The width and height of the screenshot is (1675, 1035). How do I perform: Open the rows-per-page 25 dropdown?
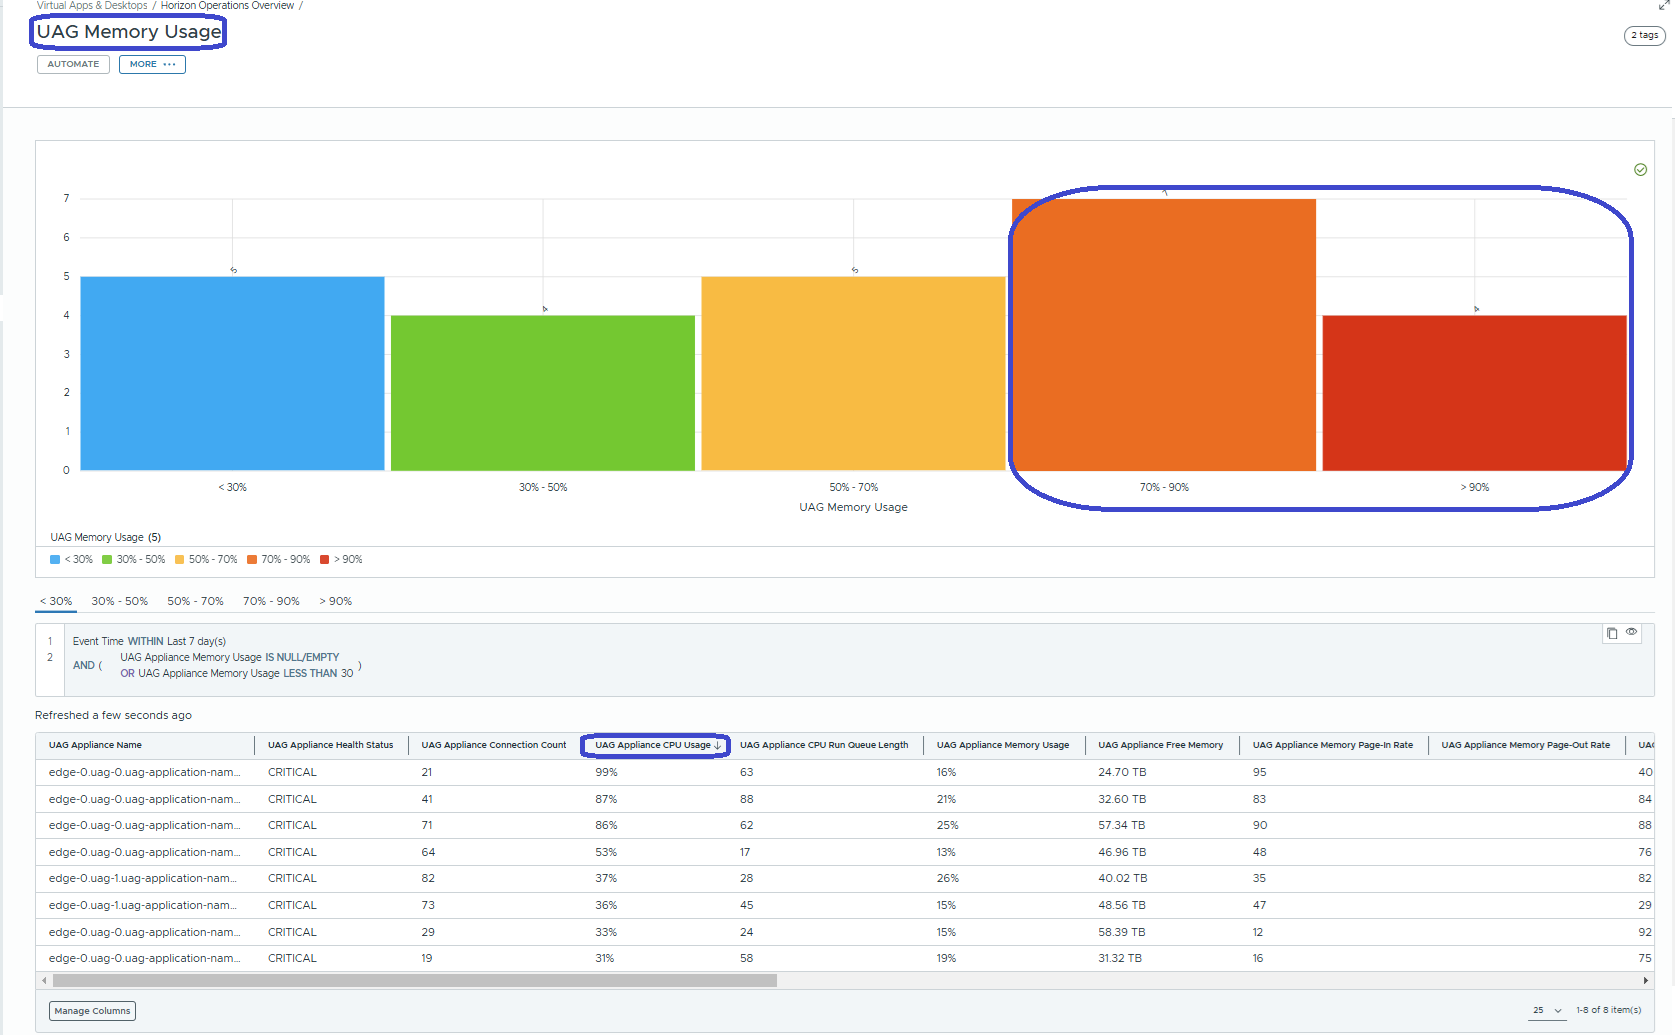pyautogui.click(x=1547, y=1010)
